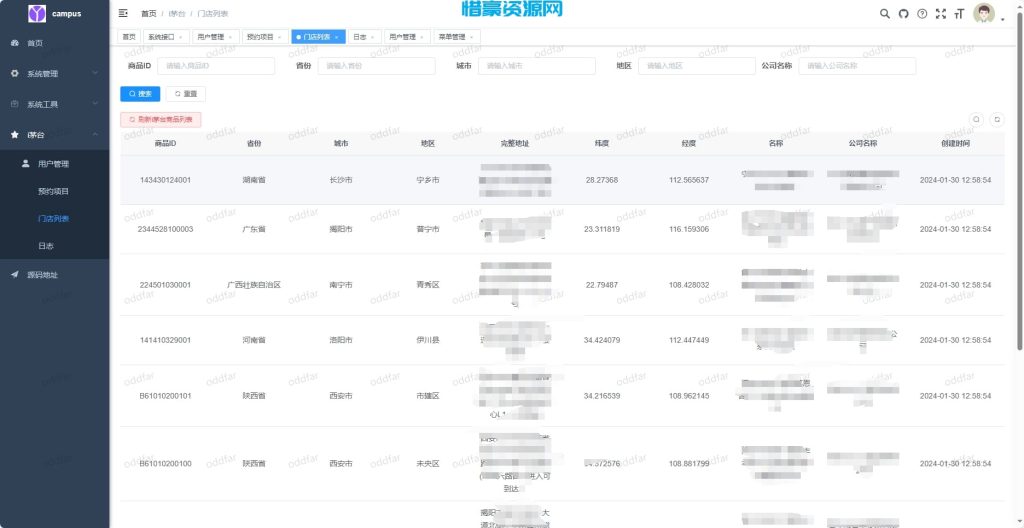The height and width of the screenshot is (528, 1024).
Task: Open the help question-mark icon
Action: (922, 14)
